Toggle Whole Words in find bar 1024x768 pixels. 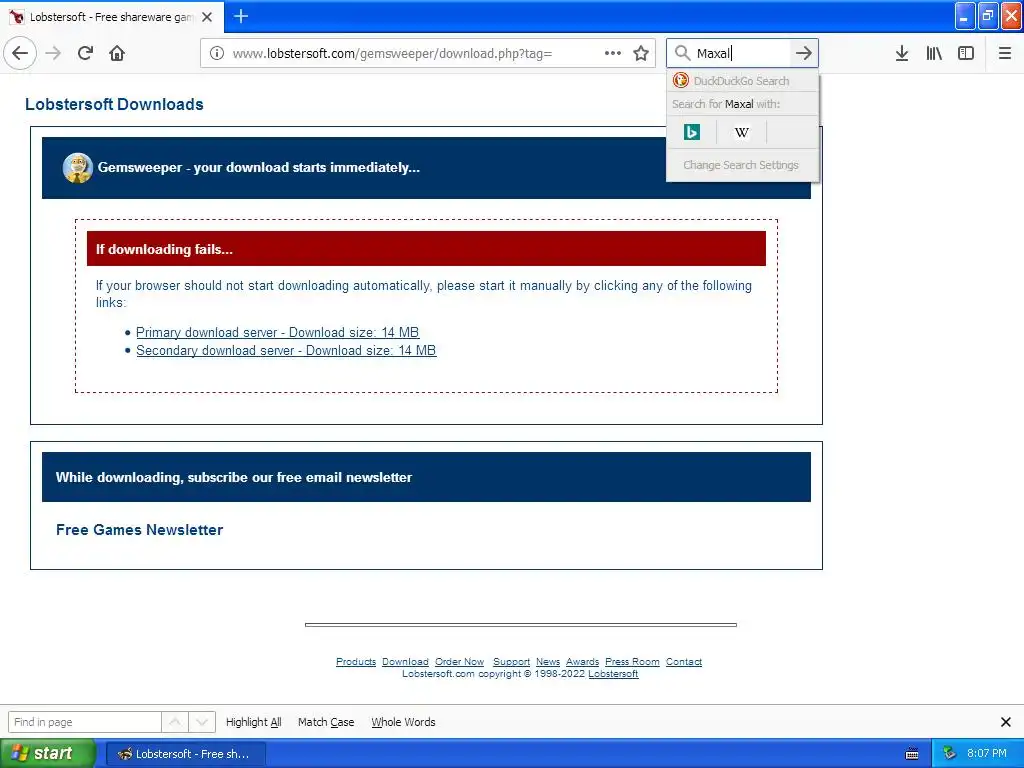click(x=403, y=722)
